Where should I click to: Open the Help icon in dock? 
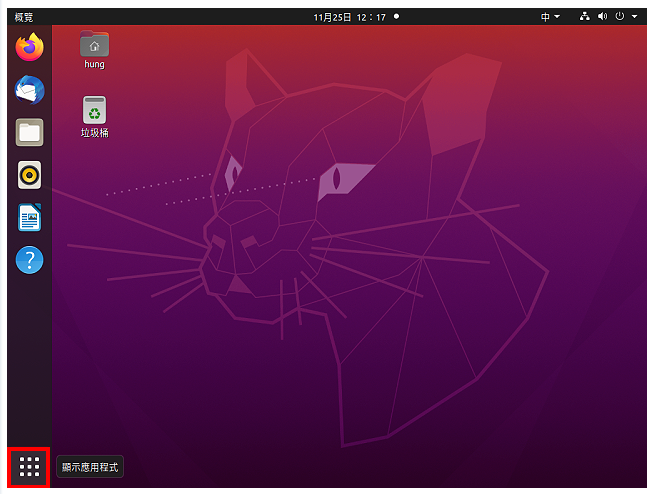pyautogui.click(x=29, y=260)
